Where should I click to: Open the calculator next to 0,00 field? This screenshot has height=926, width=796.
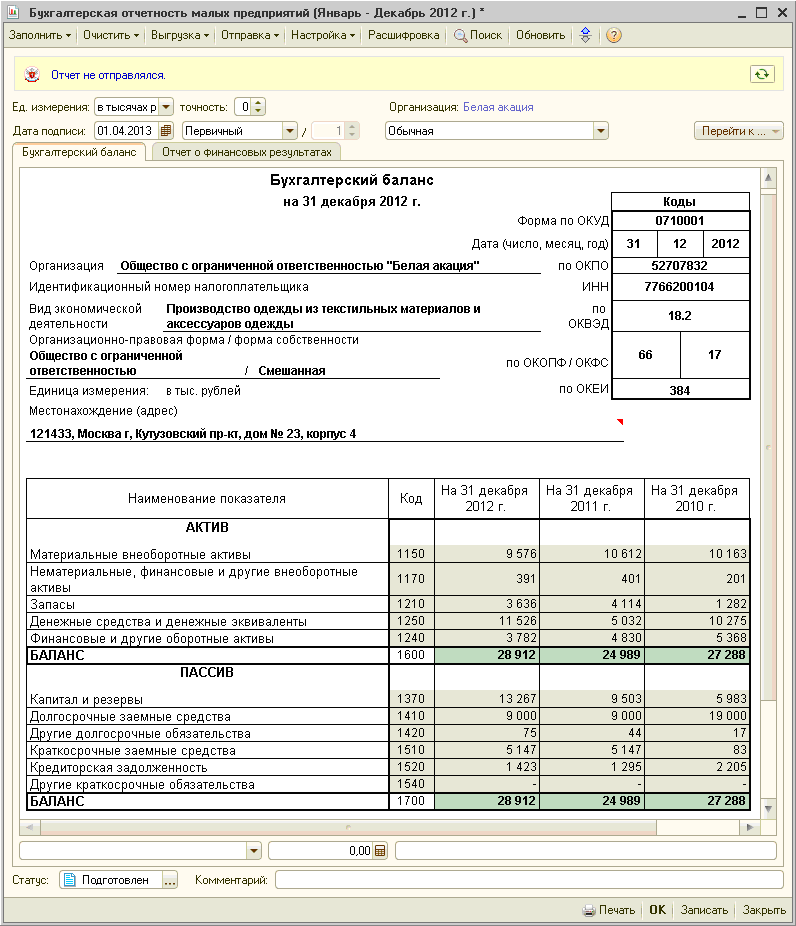pos(380,851)
